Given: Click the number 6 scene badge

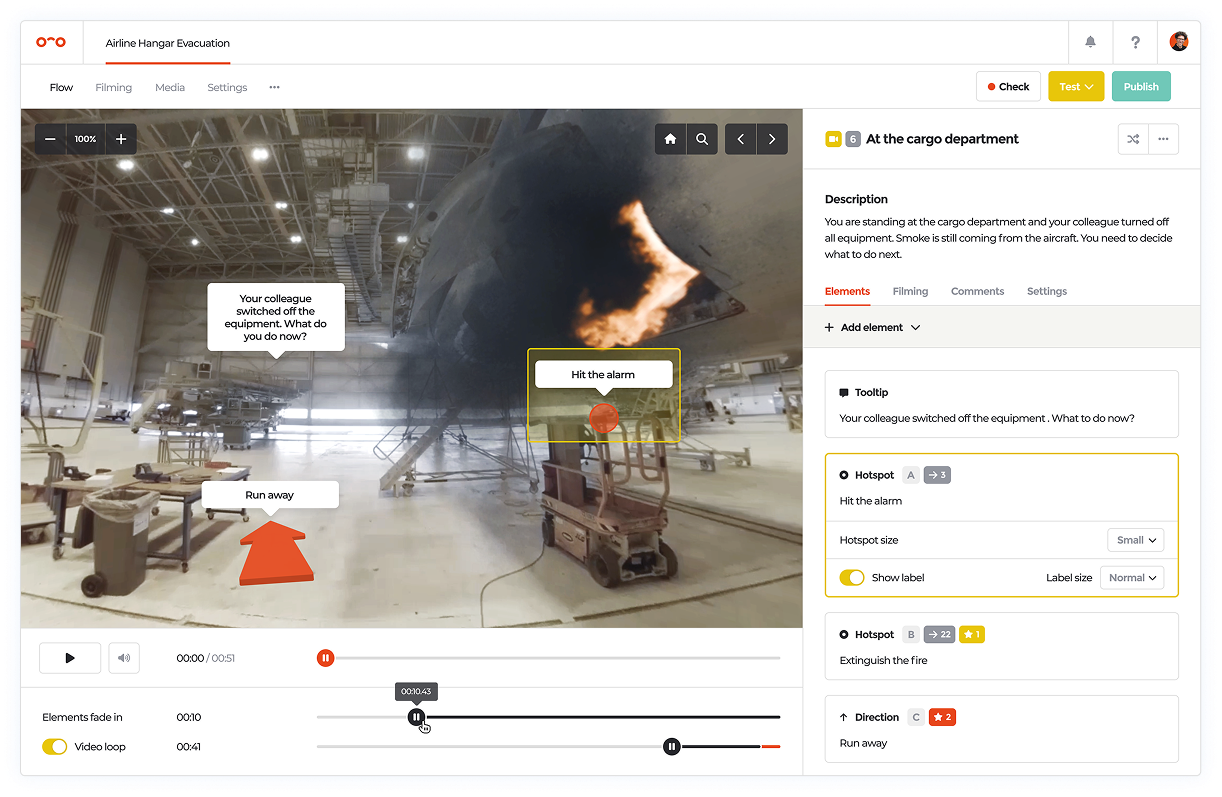Looking at the screenshot, I should 853,139.
